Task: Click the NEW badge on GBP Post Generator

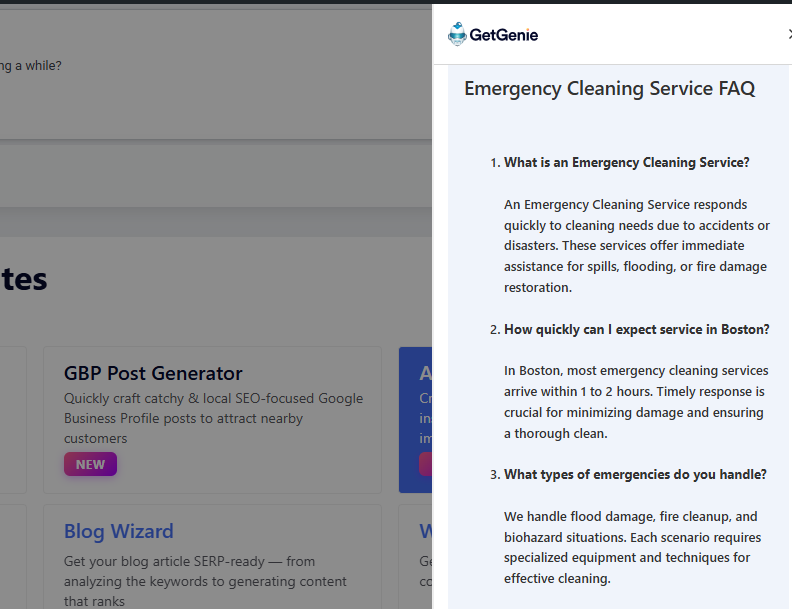Action: 90,464
